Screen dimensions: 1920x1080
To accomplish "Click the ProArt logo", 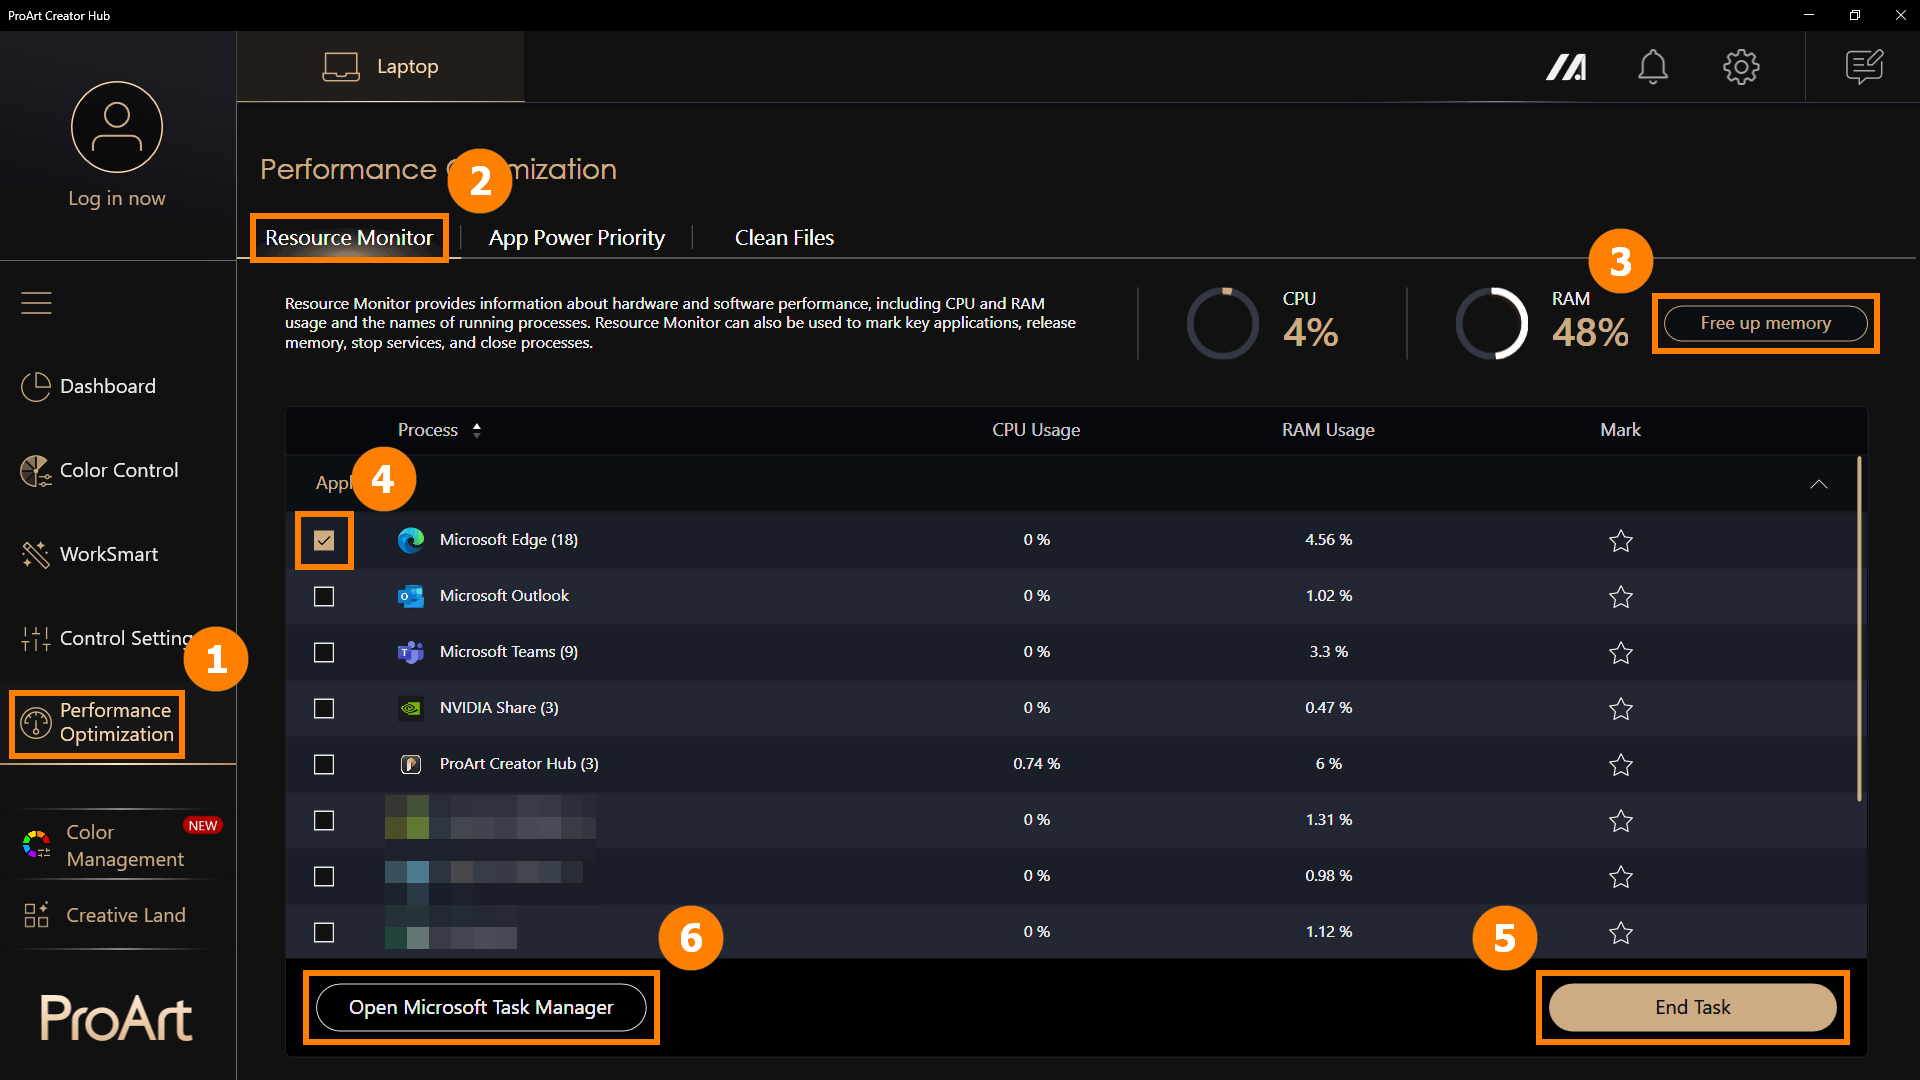I will point(116,1018).
